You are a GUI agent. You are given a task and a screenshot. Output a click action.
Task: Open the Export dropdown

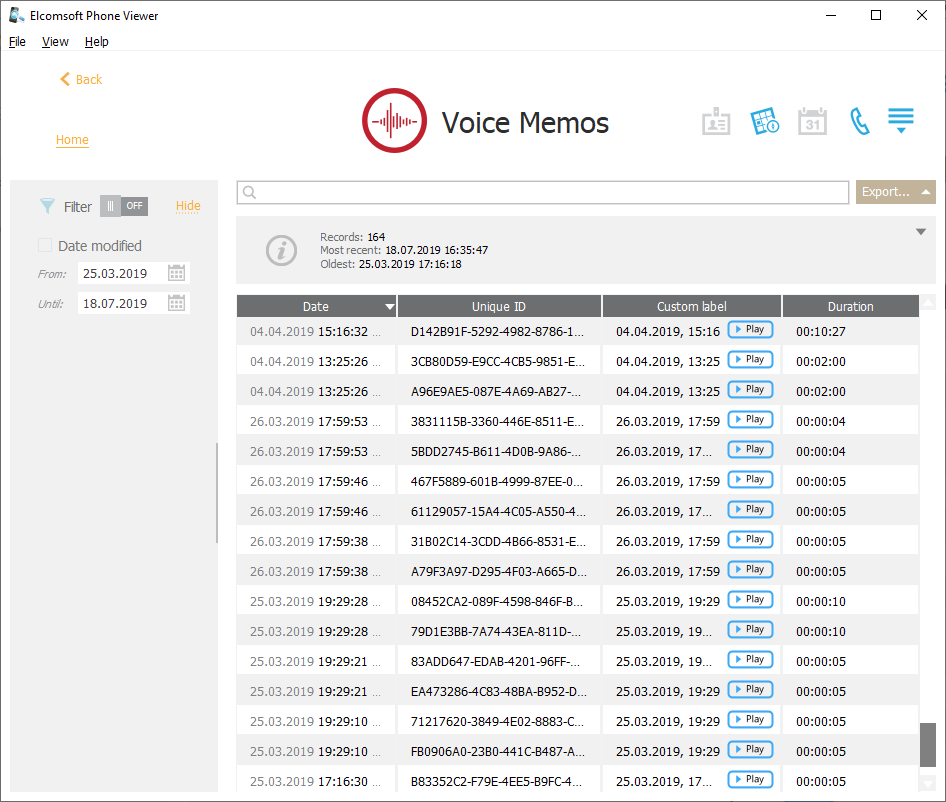(895, 192)
